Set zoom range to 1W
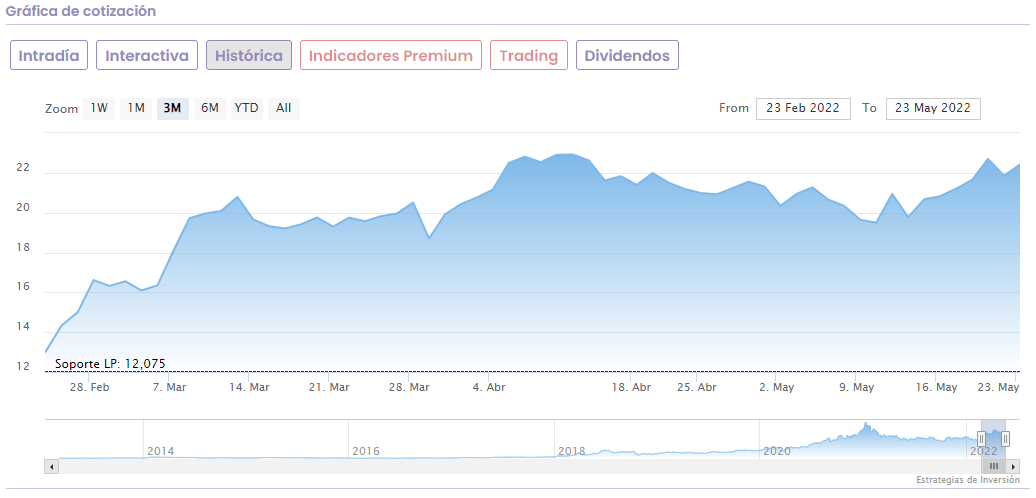The width and height of the screenshot is (1036, 498). (99, 108)
